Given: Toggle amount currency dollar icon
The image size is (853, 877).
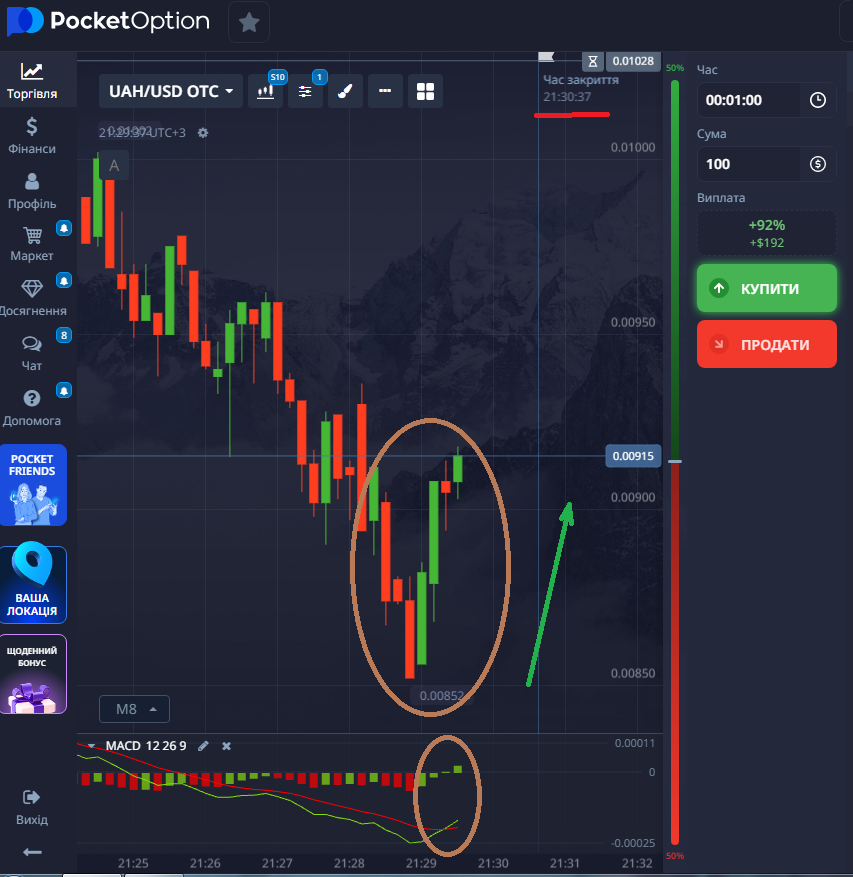Looking at the screenshot, I should point(818,164).
